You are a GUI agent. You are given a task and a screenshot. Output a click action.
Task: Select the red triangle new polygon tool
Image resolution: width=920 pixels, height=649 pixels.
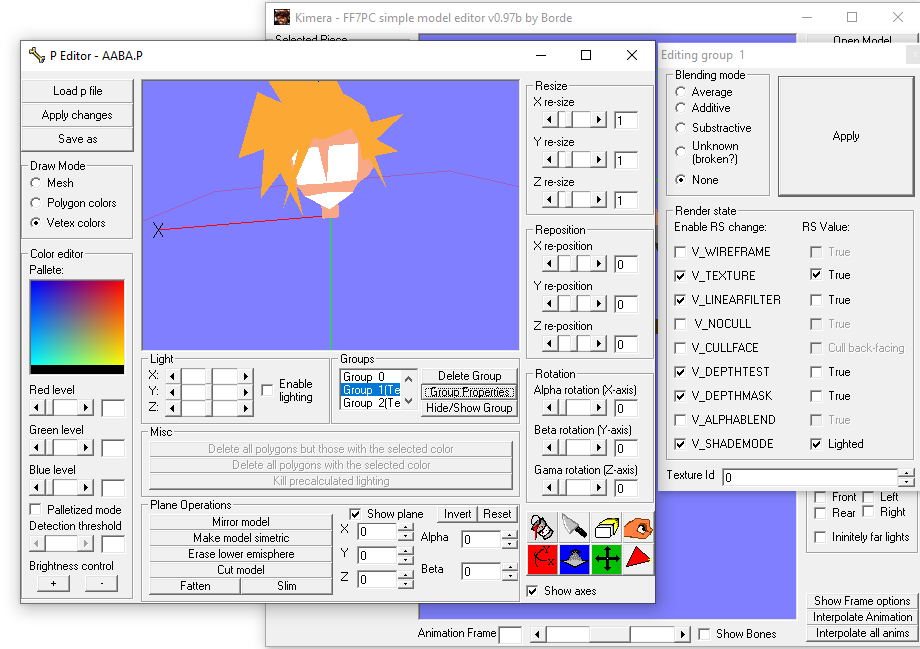[x=638, y=559]
